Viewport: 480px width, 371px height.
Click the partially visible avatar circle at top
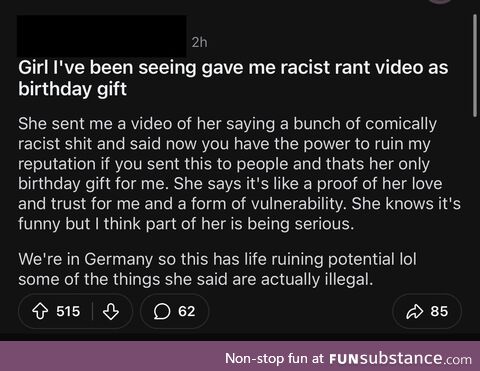[441, 2]
